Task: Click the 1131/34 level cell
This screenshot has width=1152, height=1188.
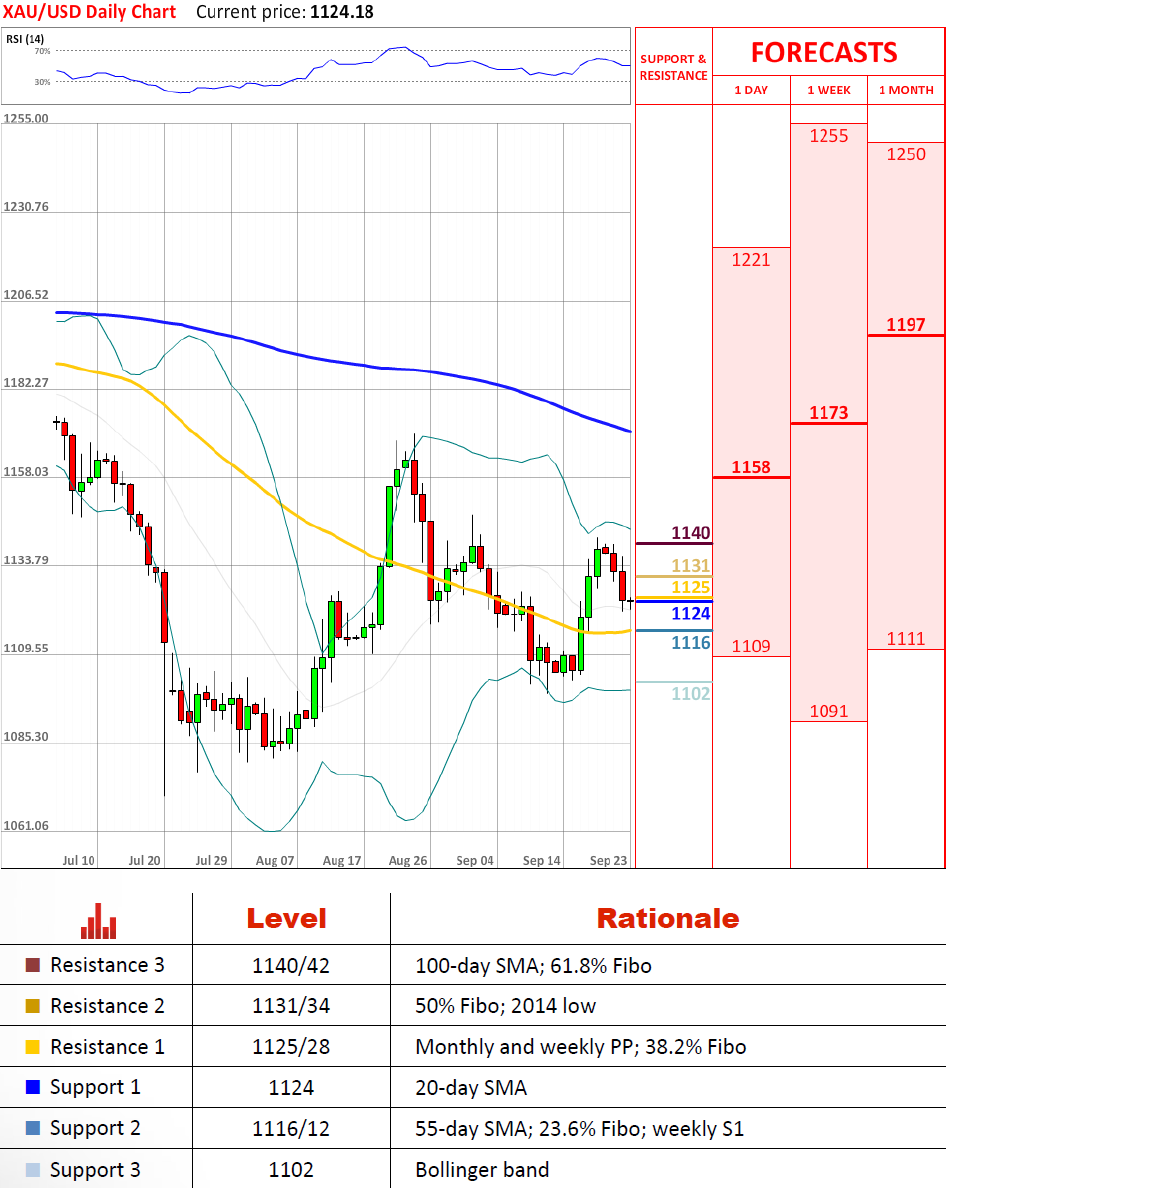Action: (291, 1006)
